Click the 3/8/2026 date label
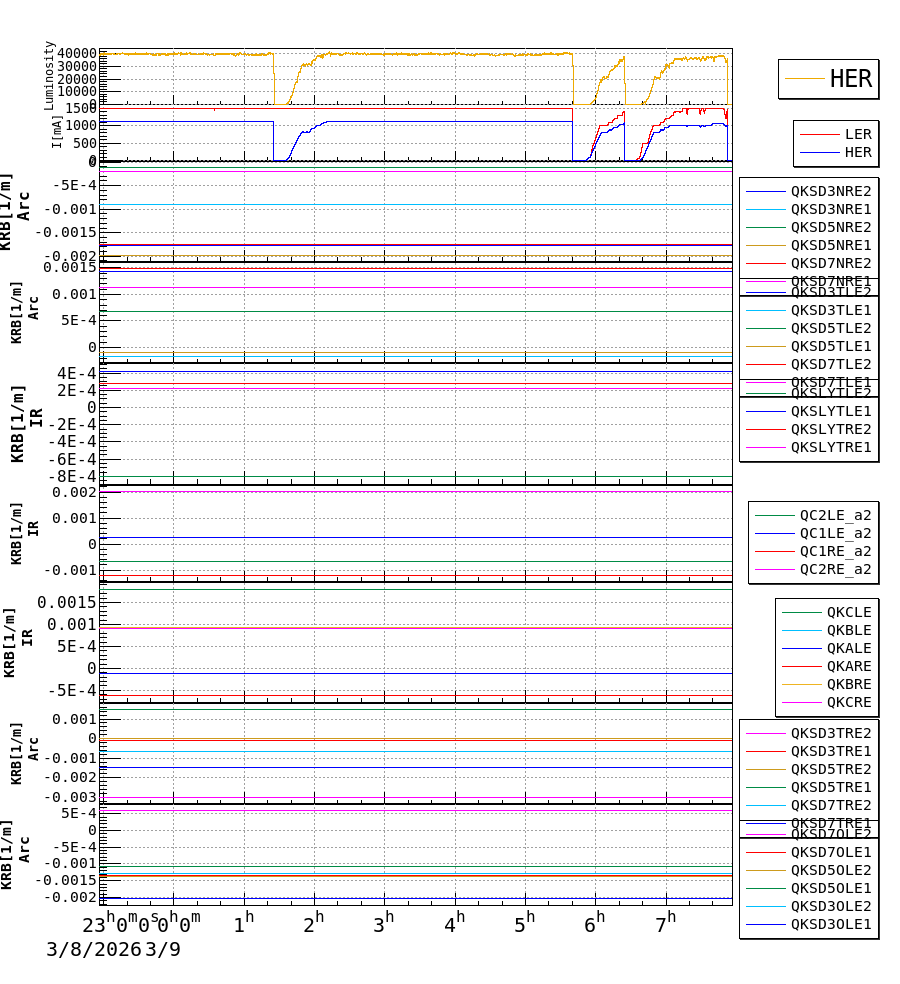Screen dimensions: 900x984 [94, 949]
